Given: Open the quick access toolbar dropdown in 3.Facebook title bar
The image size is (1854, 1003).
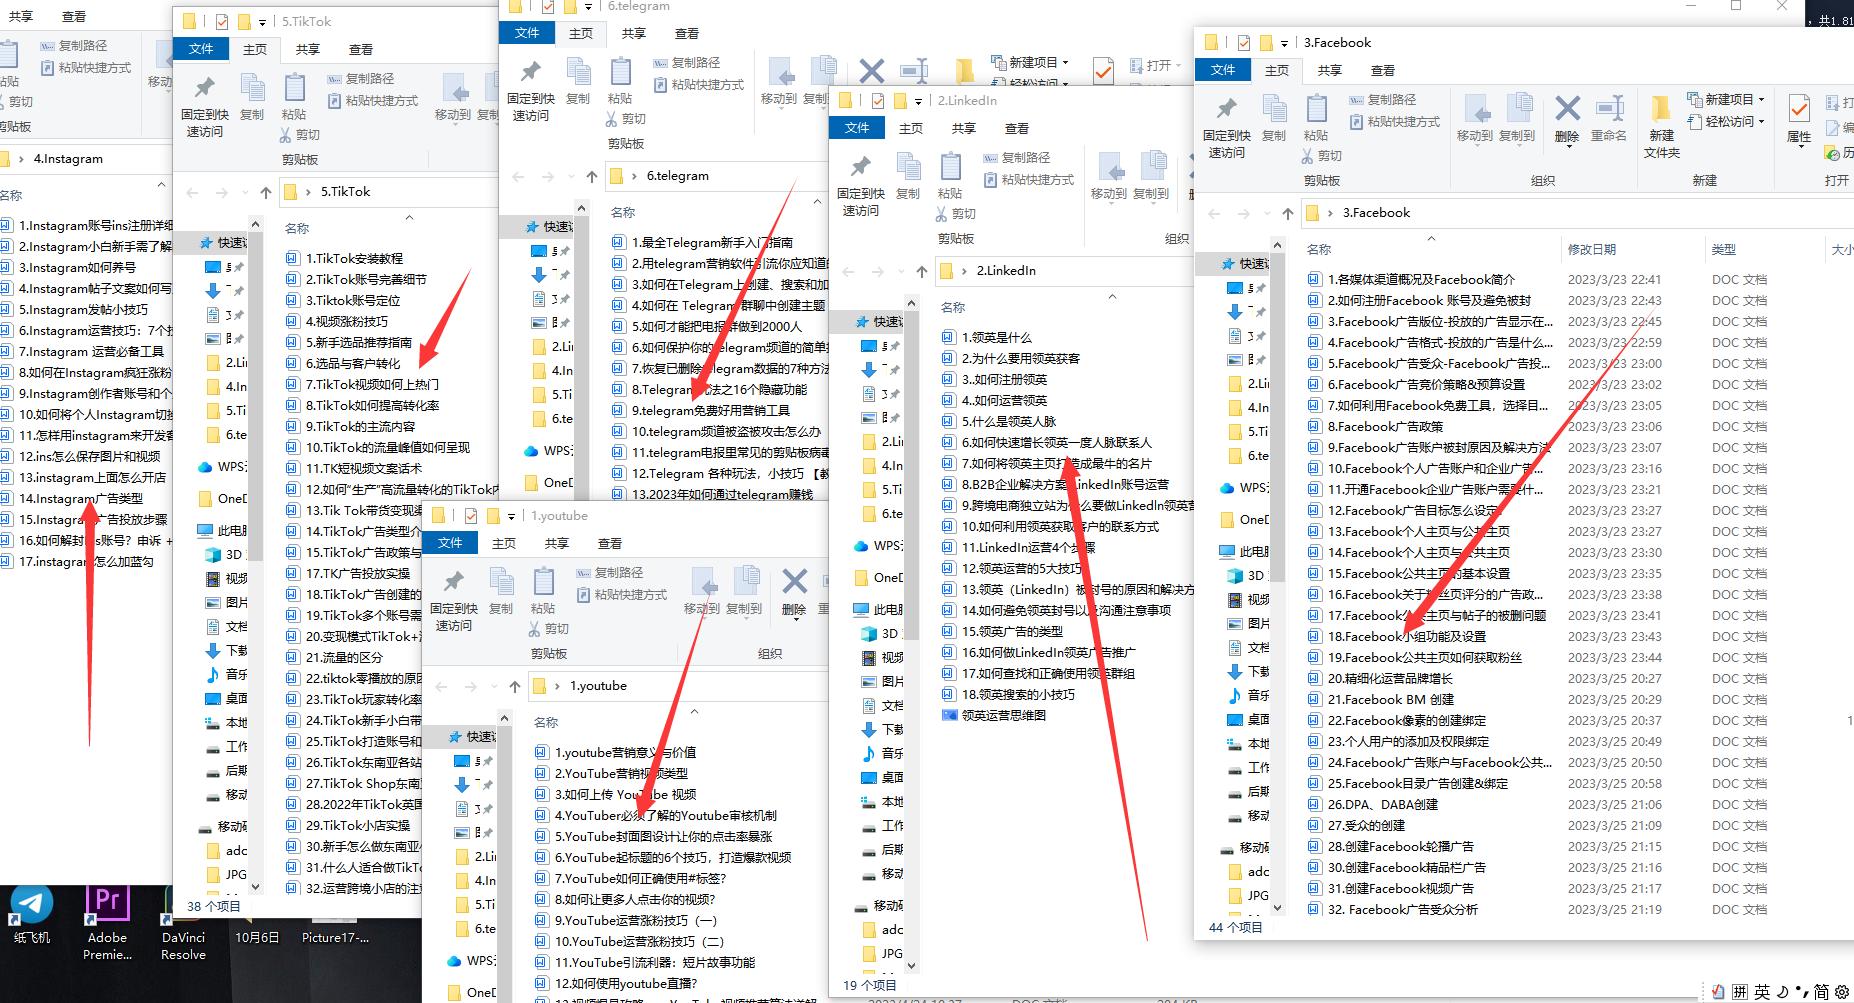Looking at the screenshot, I should click(1284, 44).
